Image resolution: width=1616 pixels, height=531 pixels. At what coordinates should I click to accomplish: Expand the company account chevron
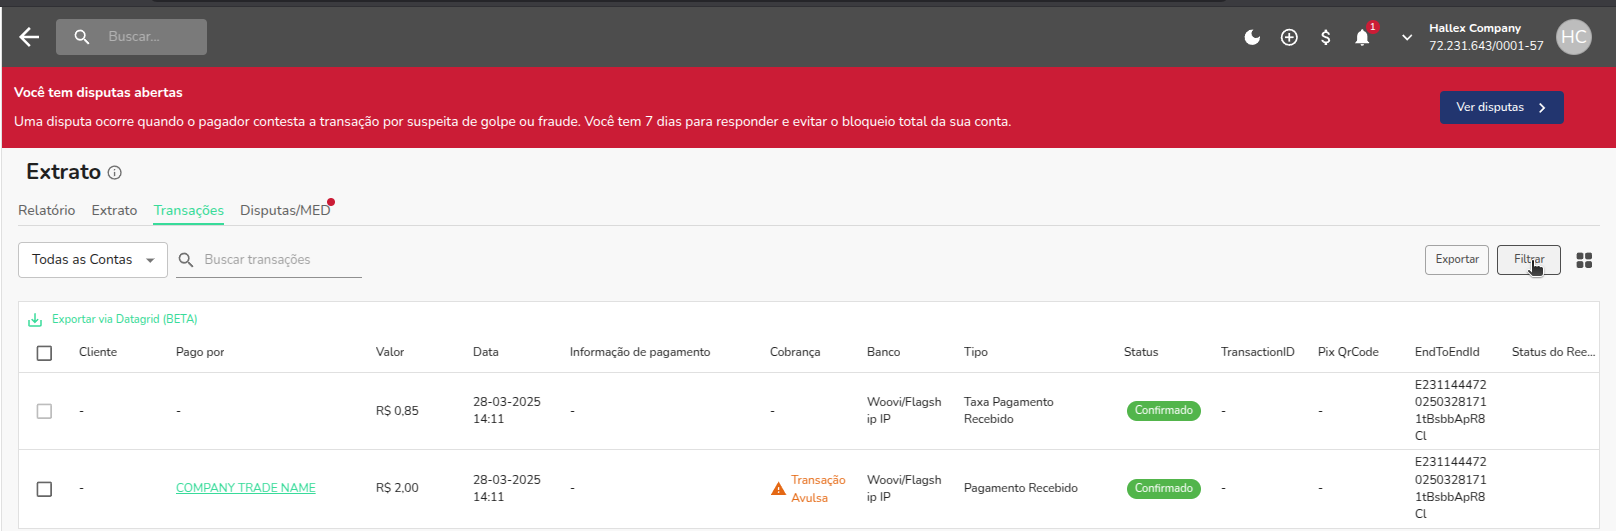[1407, 37]
